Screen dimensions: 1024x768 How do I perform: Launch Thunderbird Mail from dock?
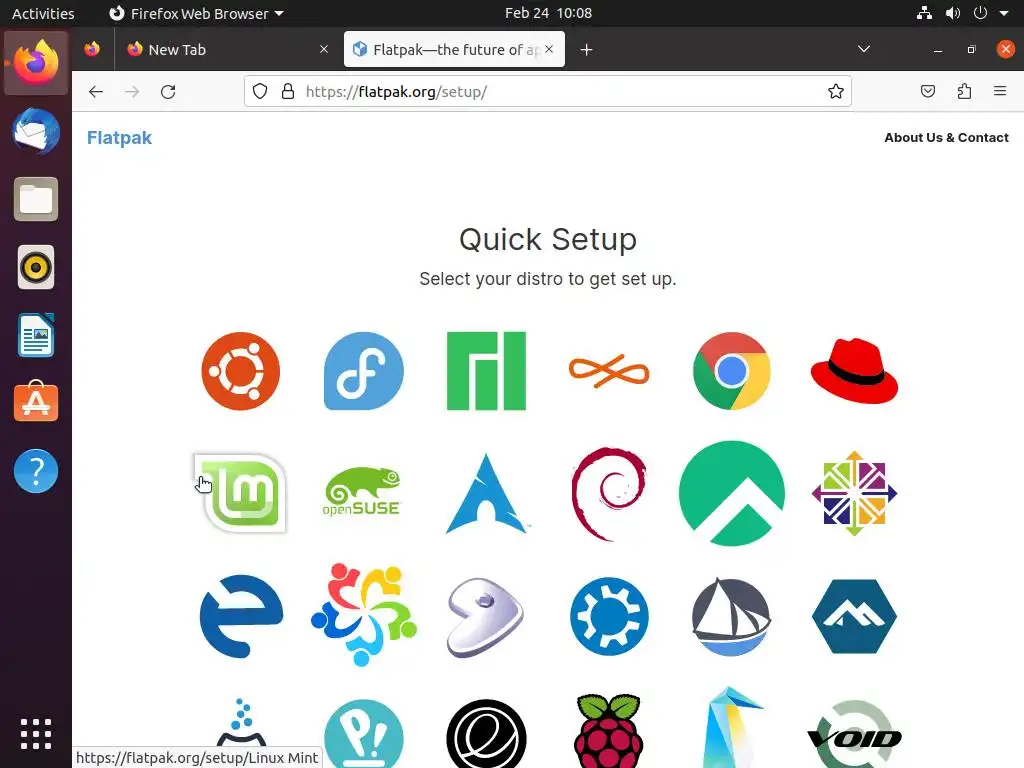pyautogui.click(x=36, y=131)
